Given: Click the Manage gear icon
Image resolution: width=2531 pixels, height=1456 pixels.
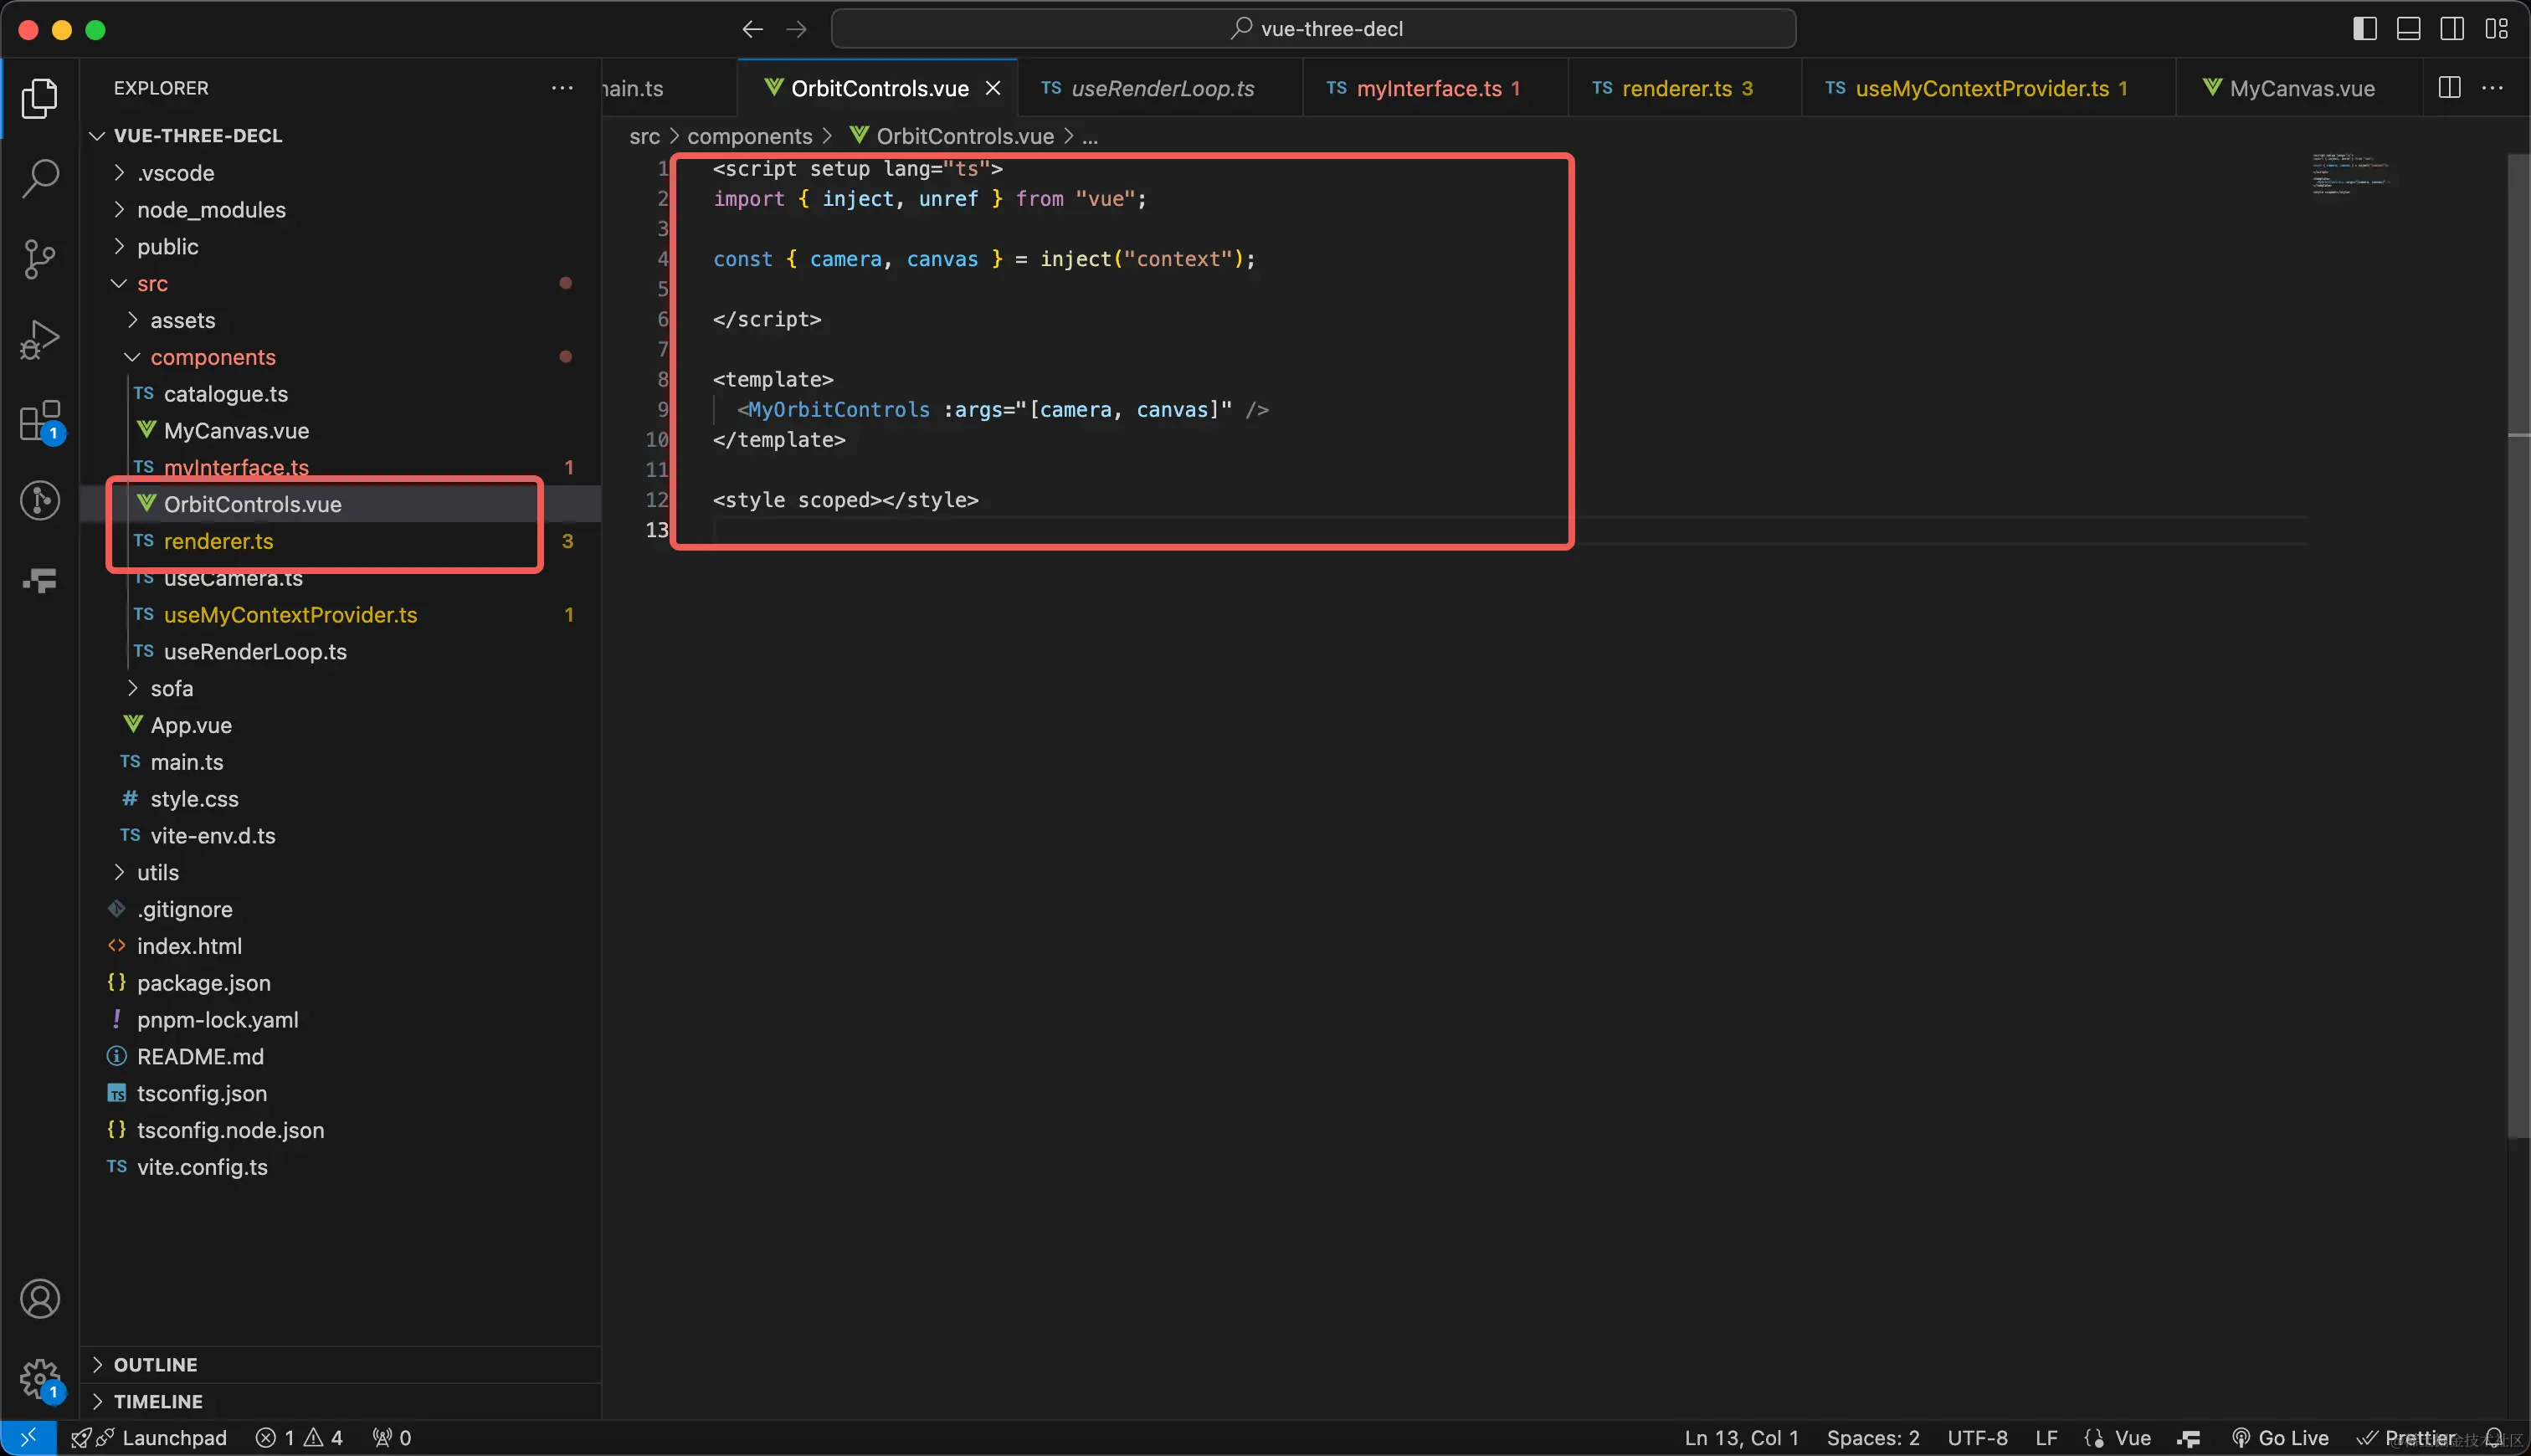Looking at the screenshot, I should (40, 1378).
